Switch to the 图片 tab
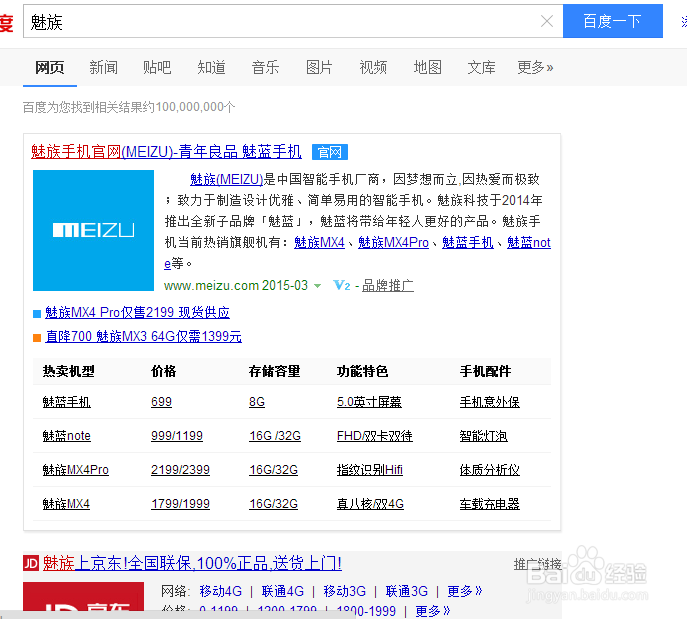This screenshot has width=687, height=619. [319, 67]
